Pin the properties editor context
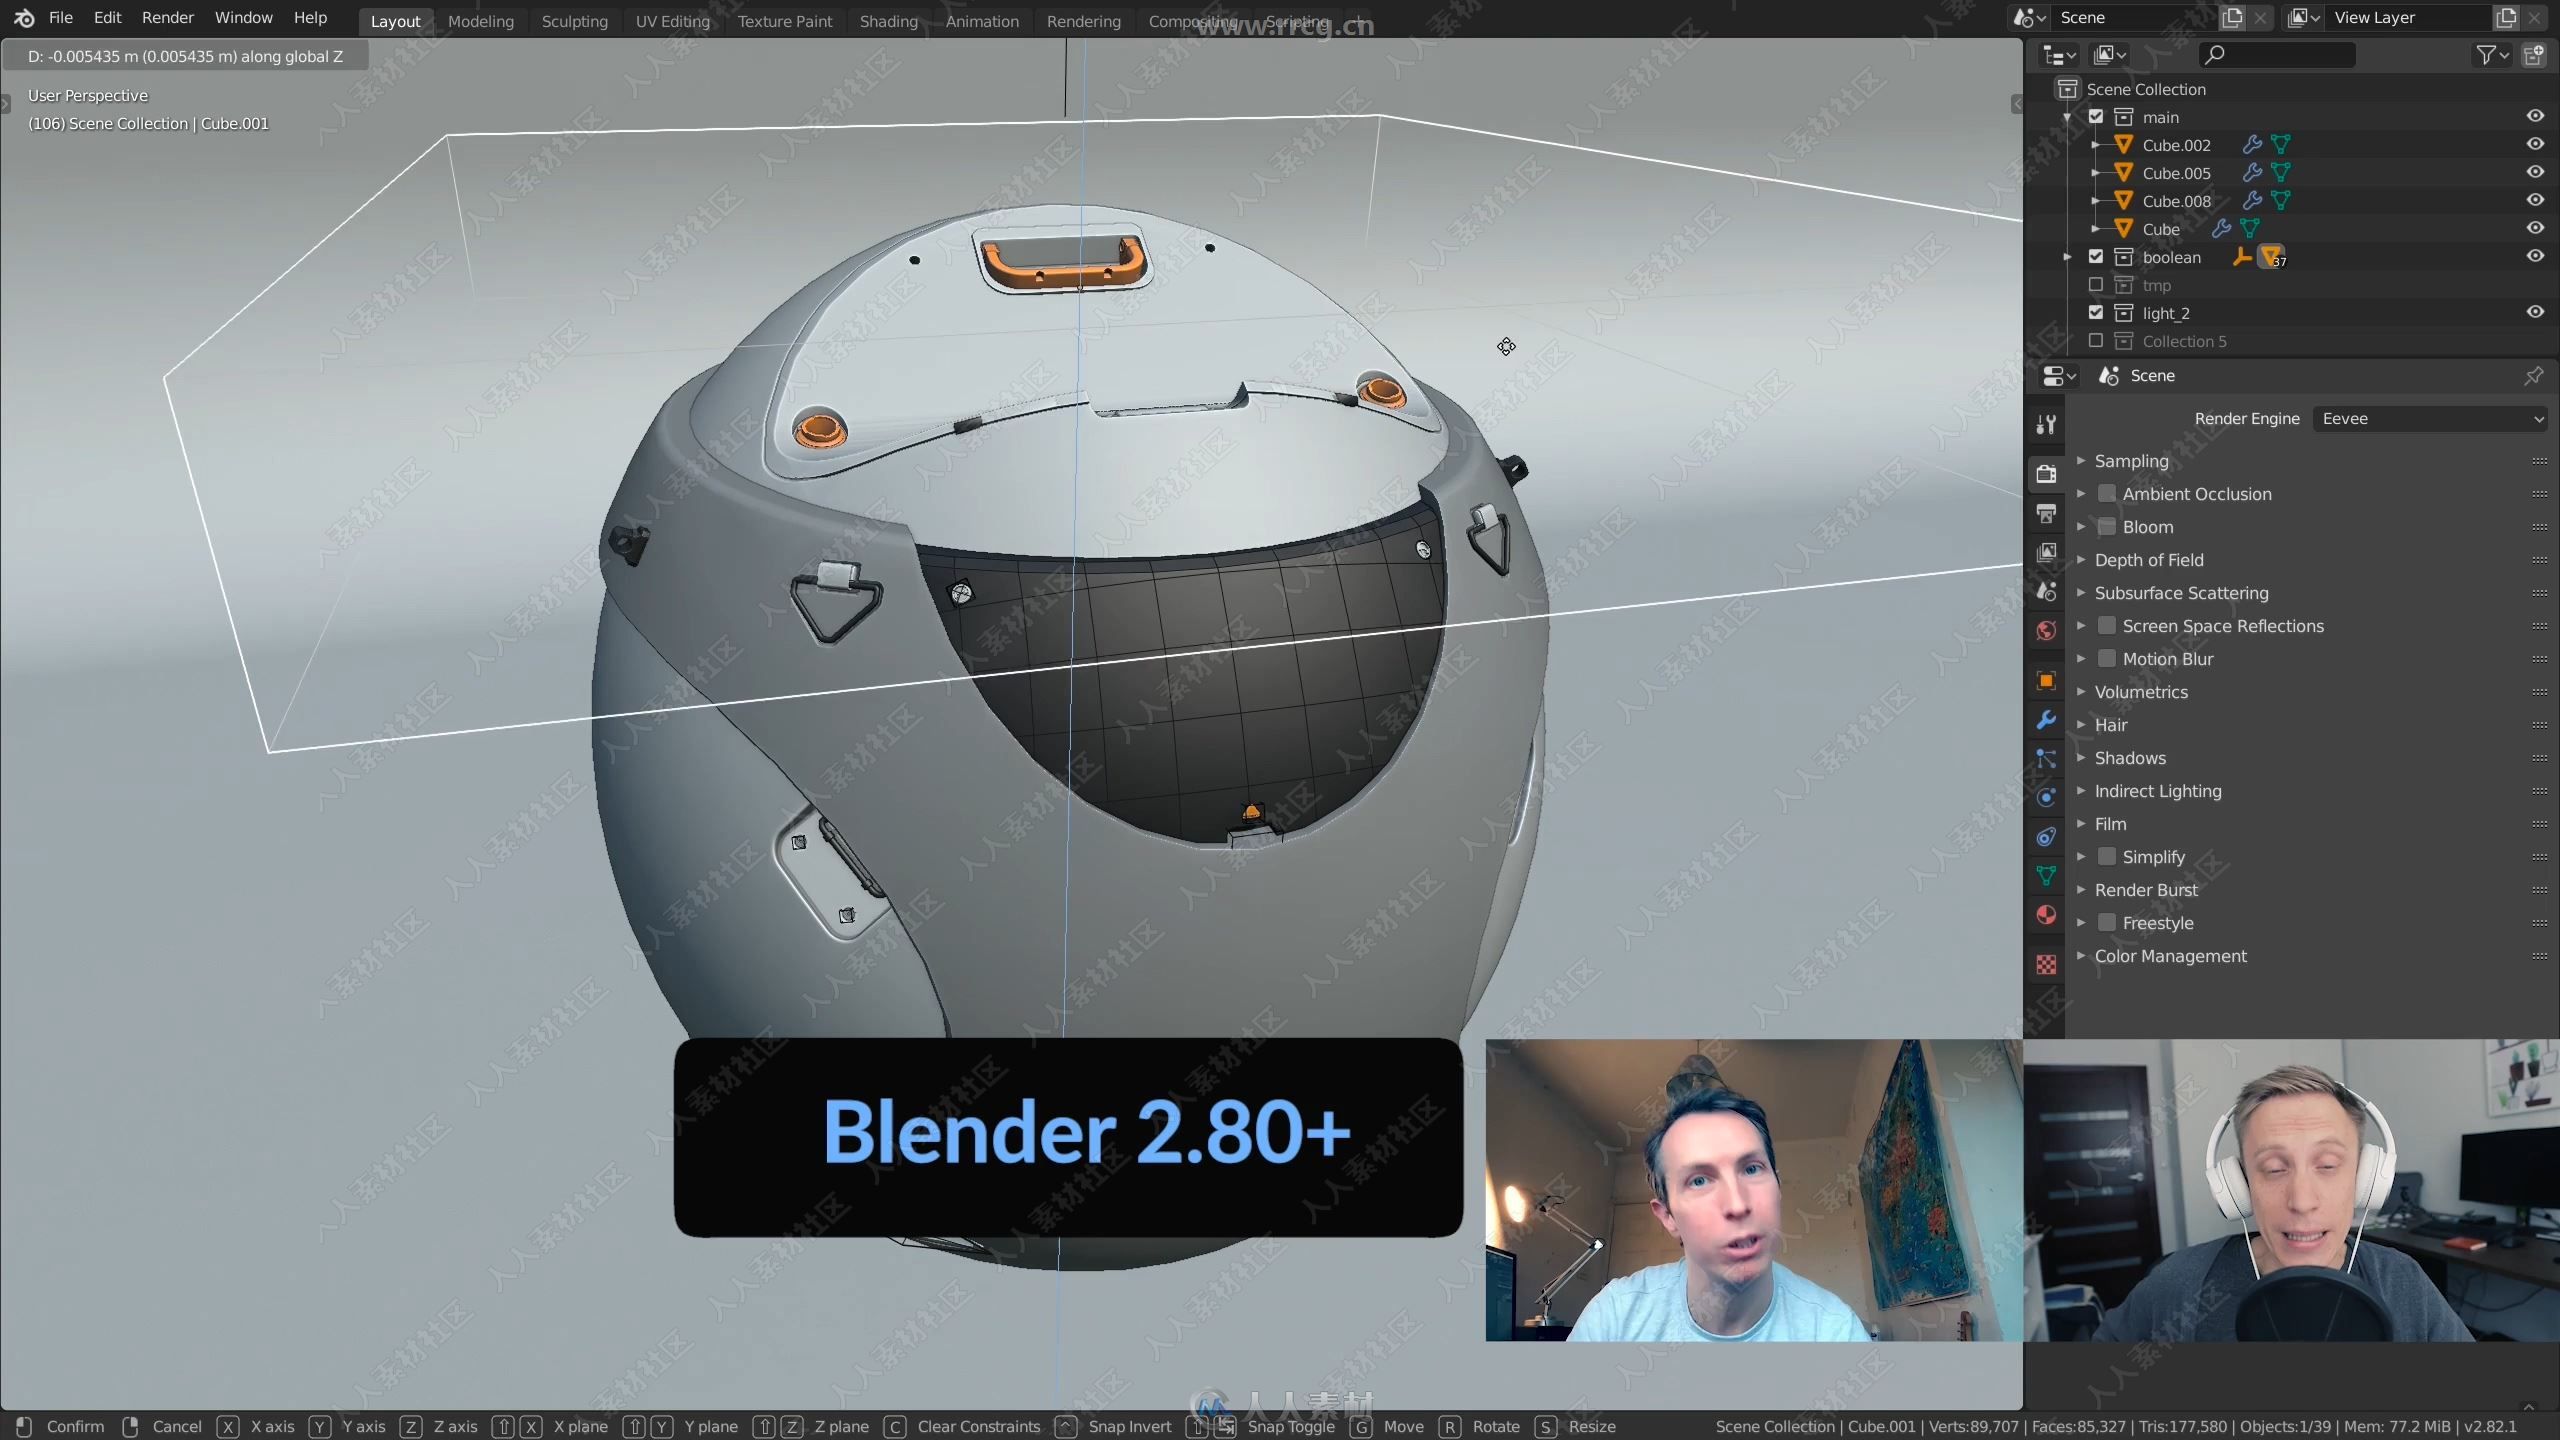This screenshot has width=2560, height=1440. tap(2533, 376)
